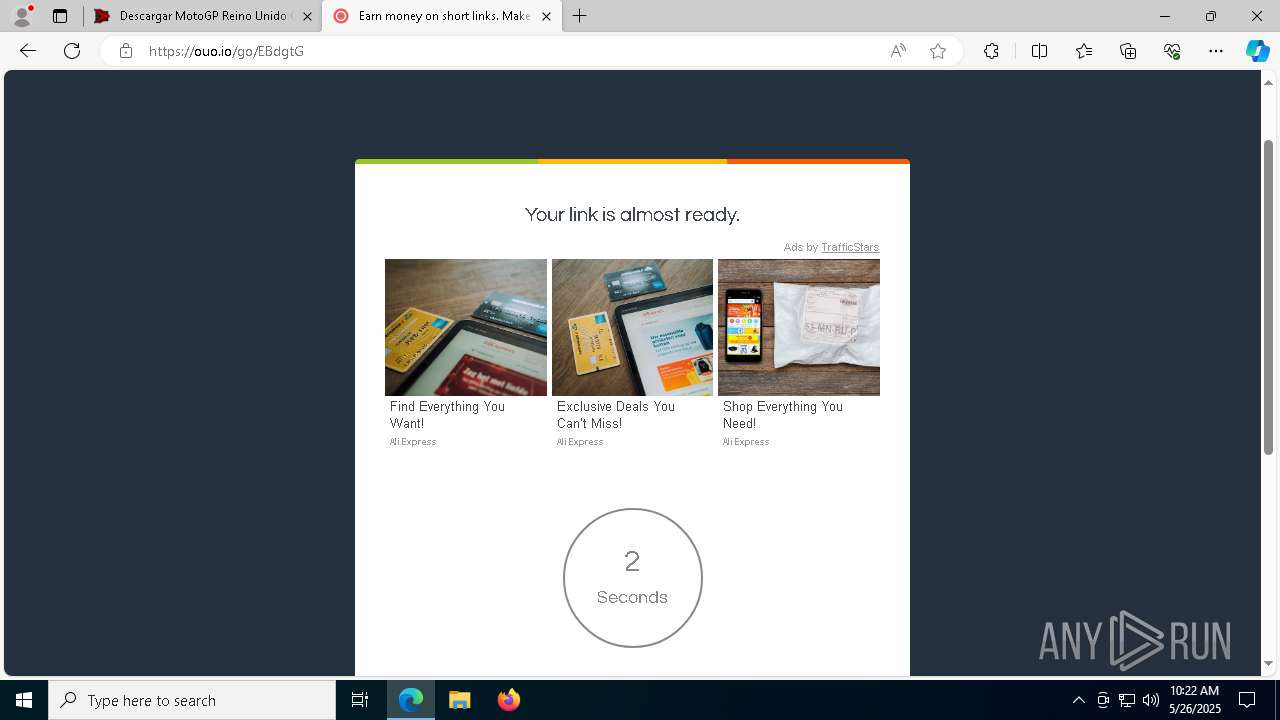Open the Exclusive Deals ad image
This screenshot has height=720, width=1280.
632,327
